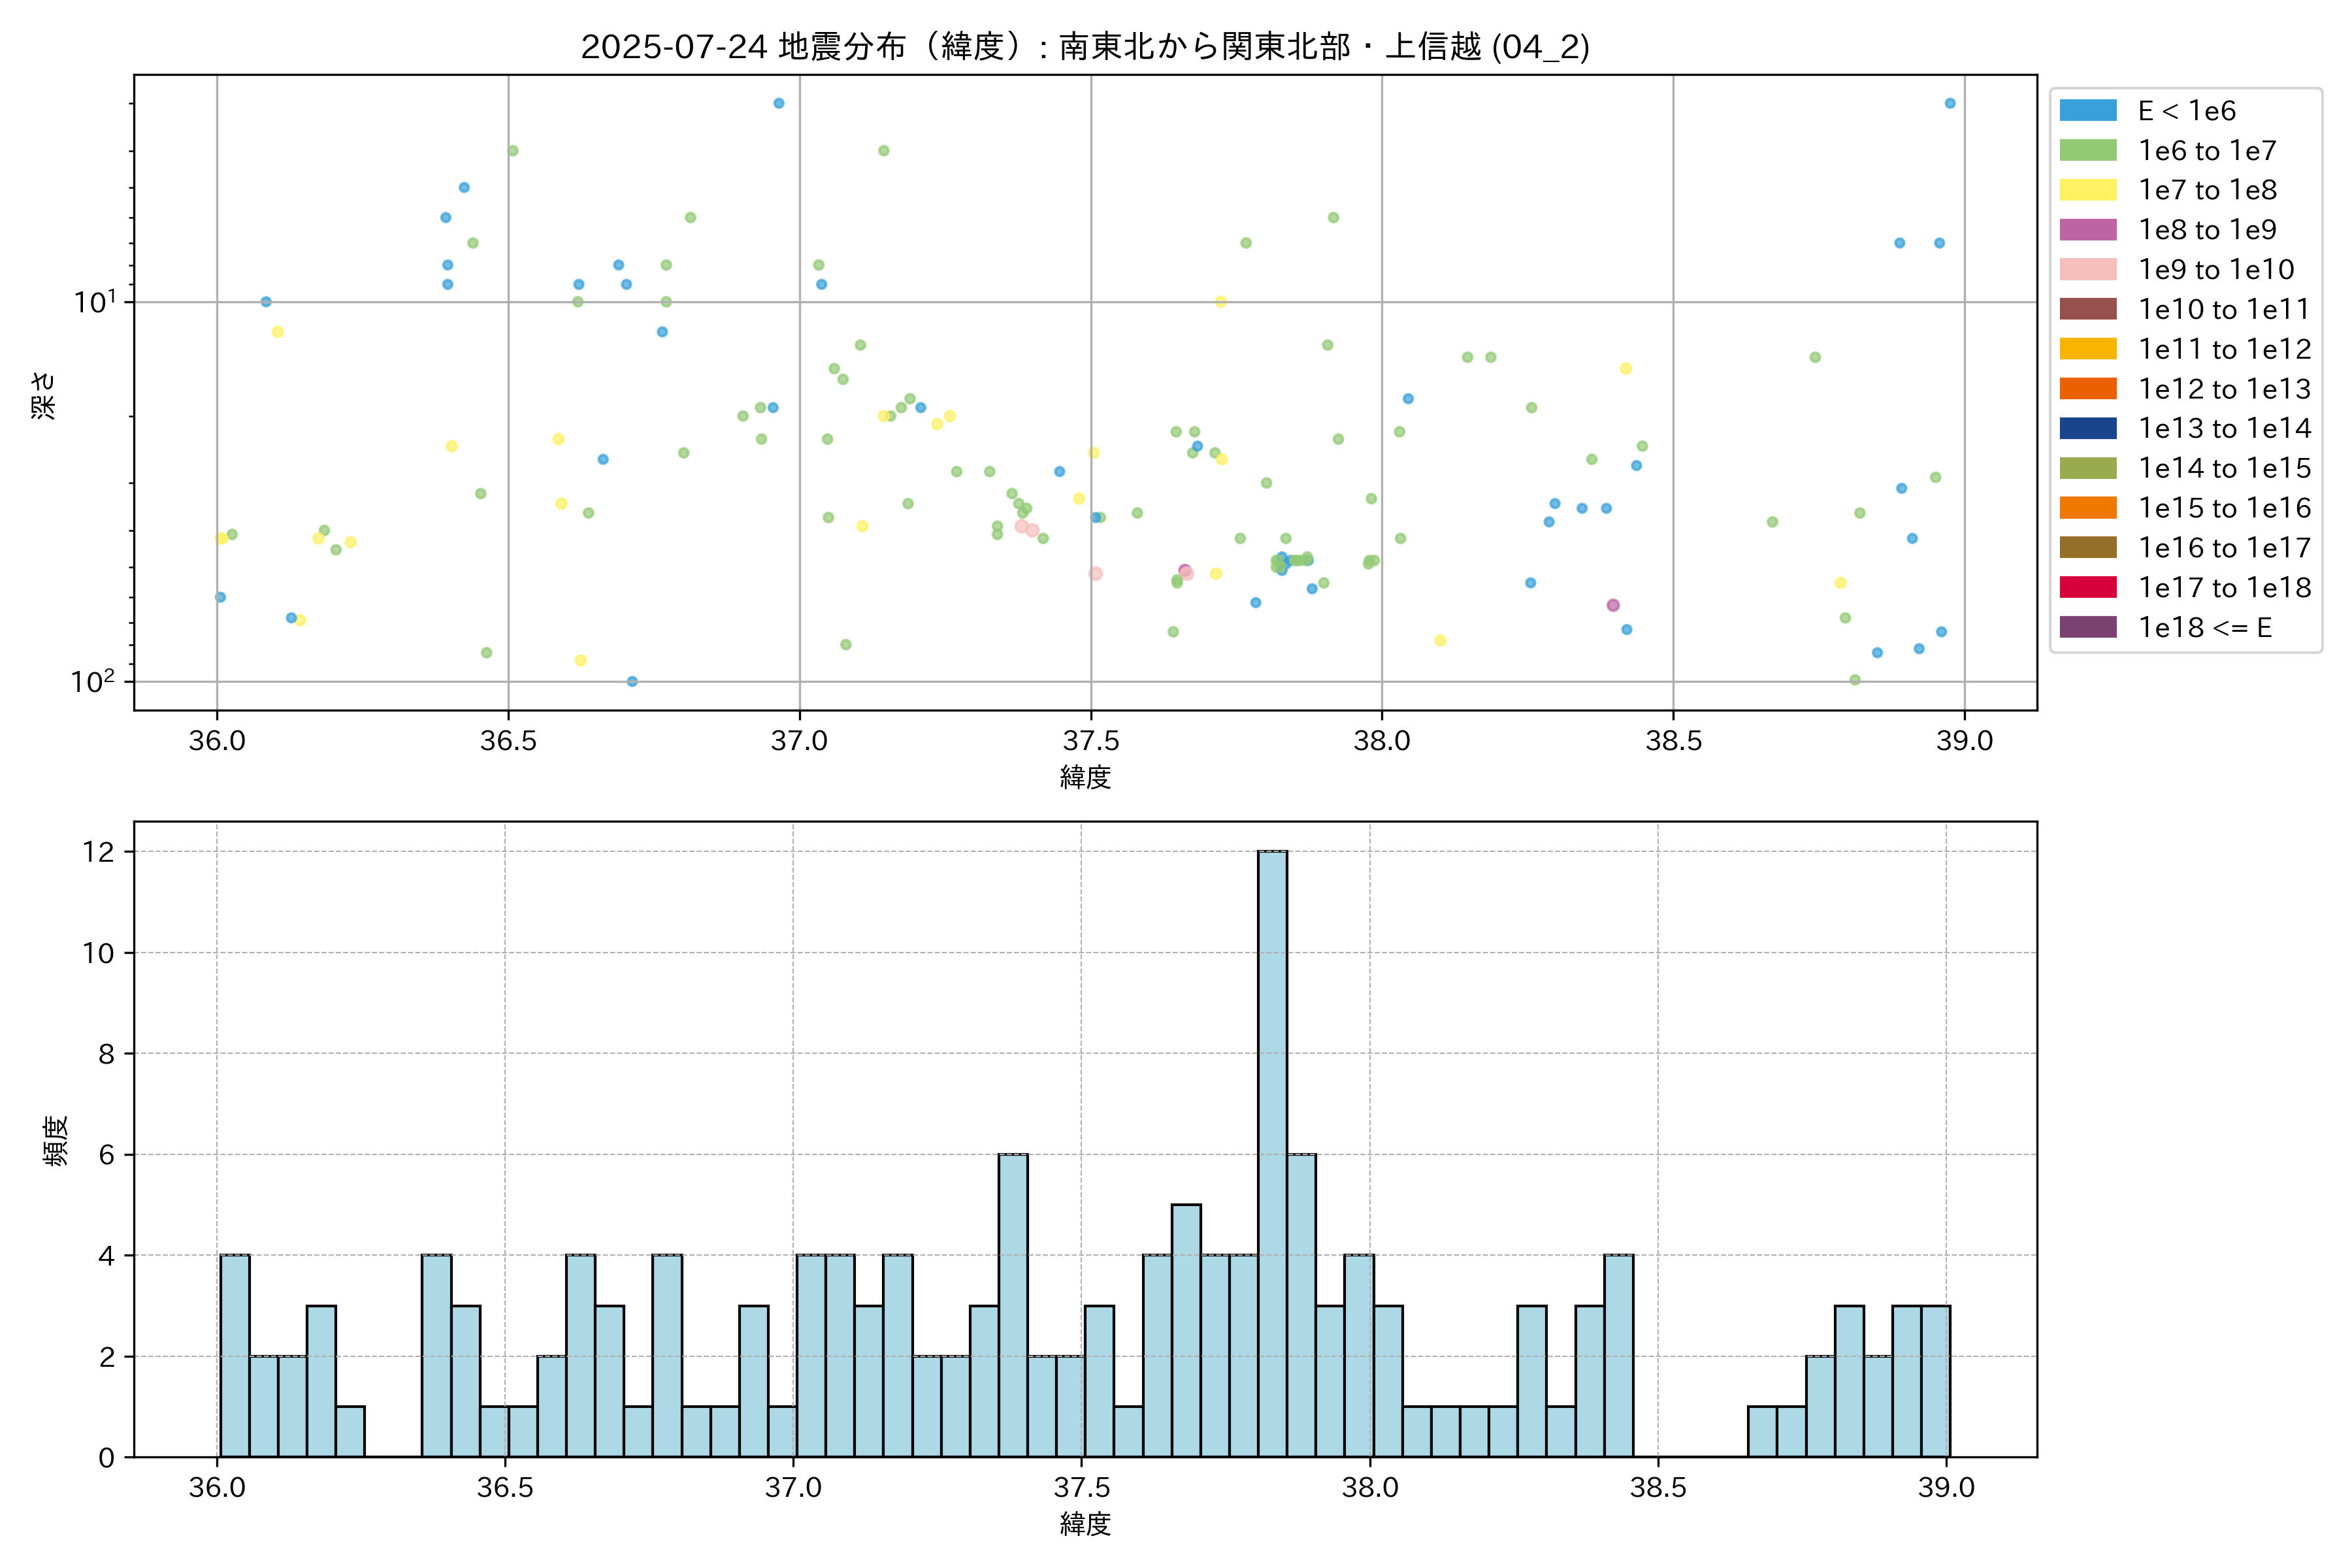
Task: Click the scatter plot's 緯度 x-axis label
Action: (1085, 776)
